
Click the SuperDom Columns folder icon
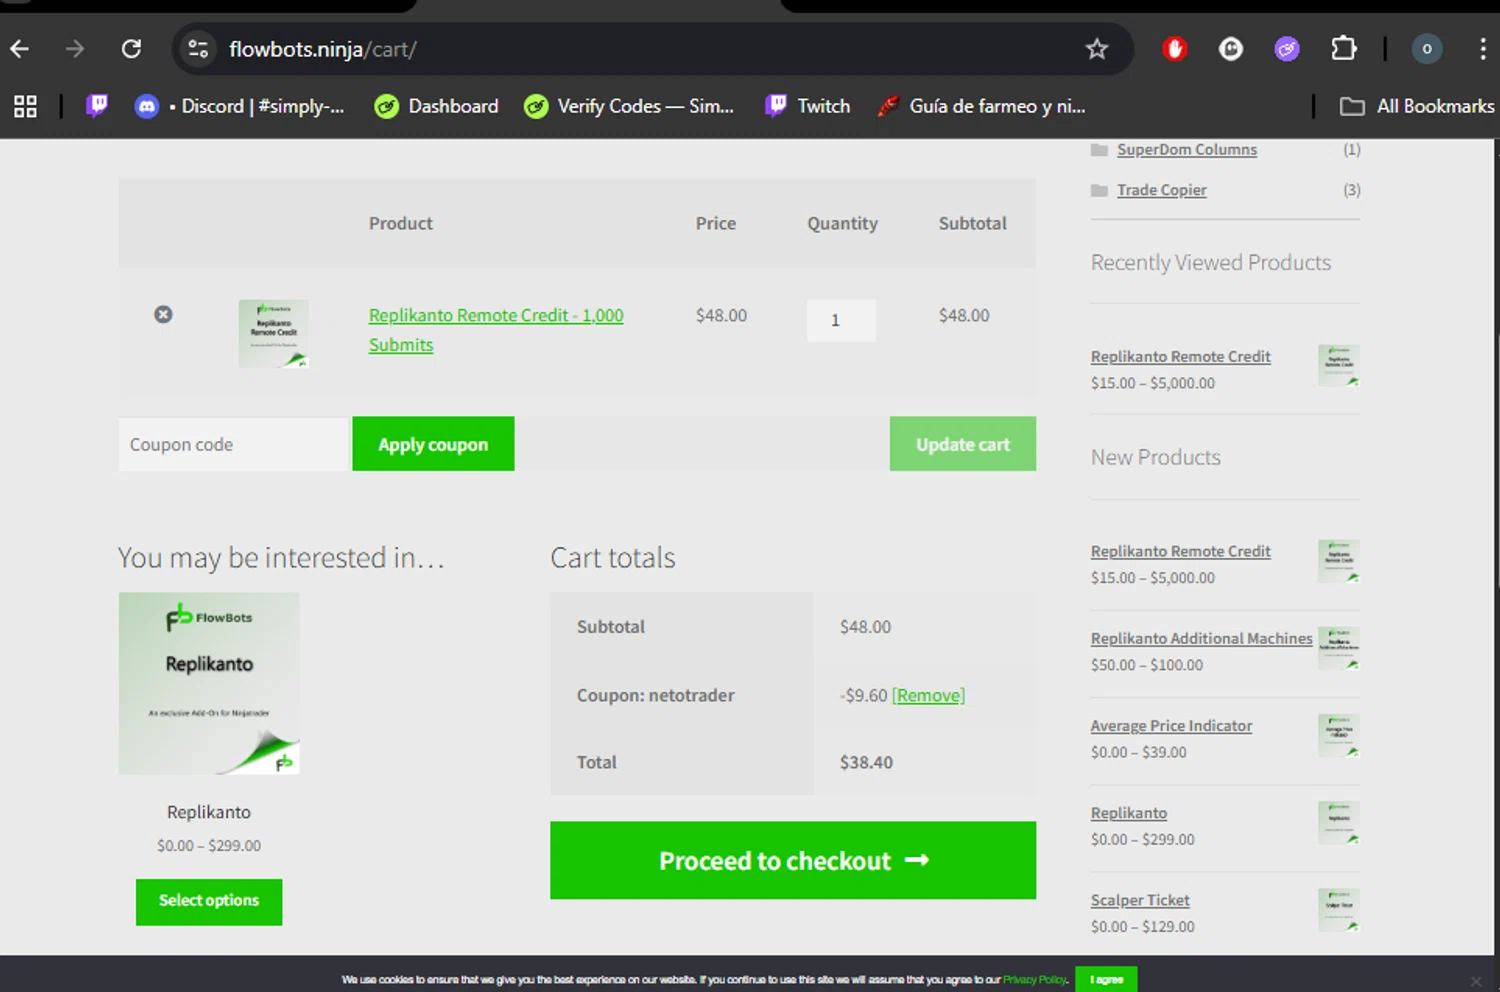1100,150
